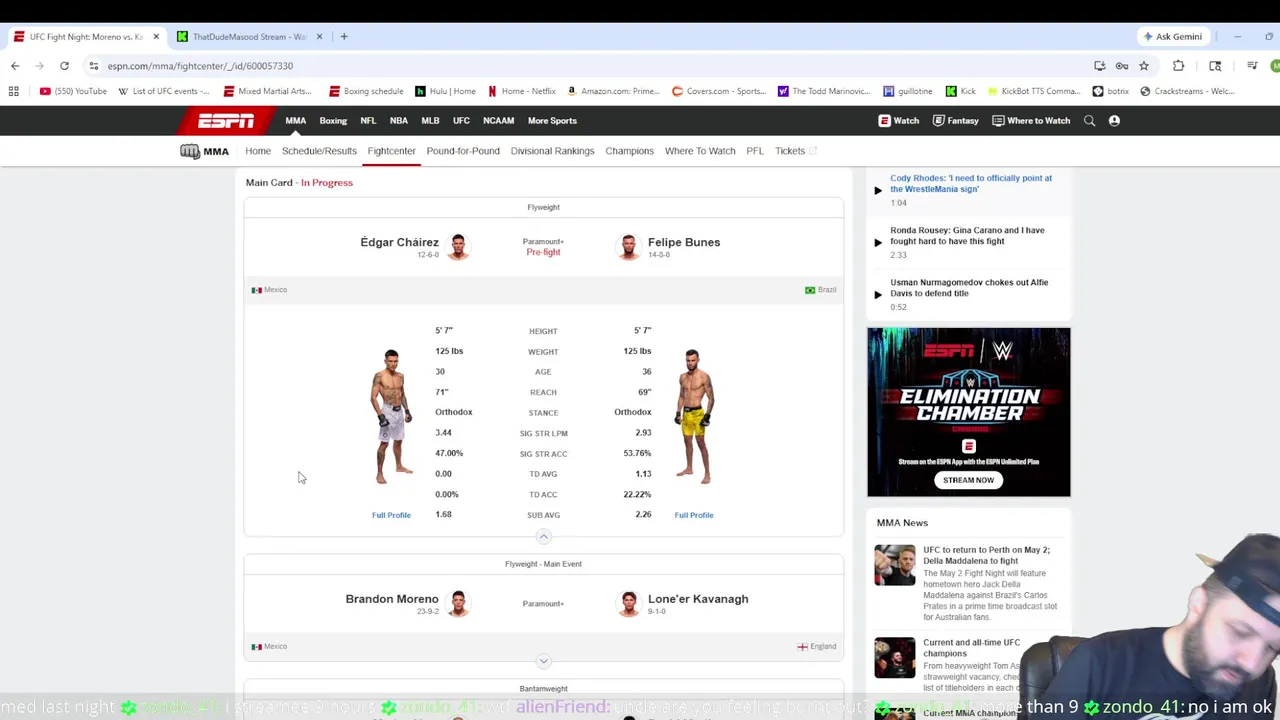
Task: Open the MMA menu in ESPN header
Action: click(x=295, y=121)
